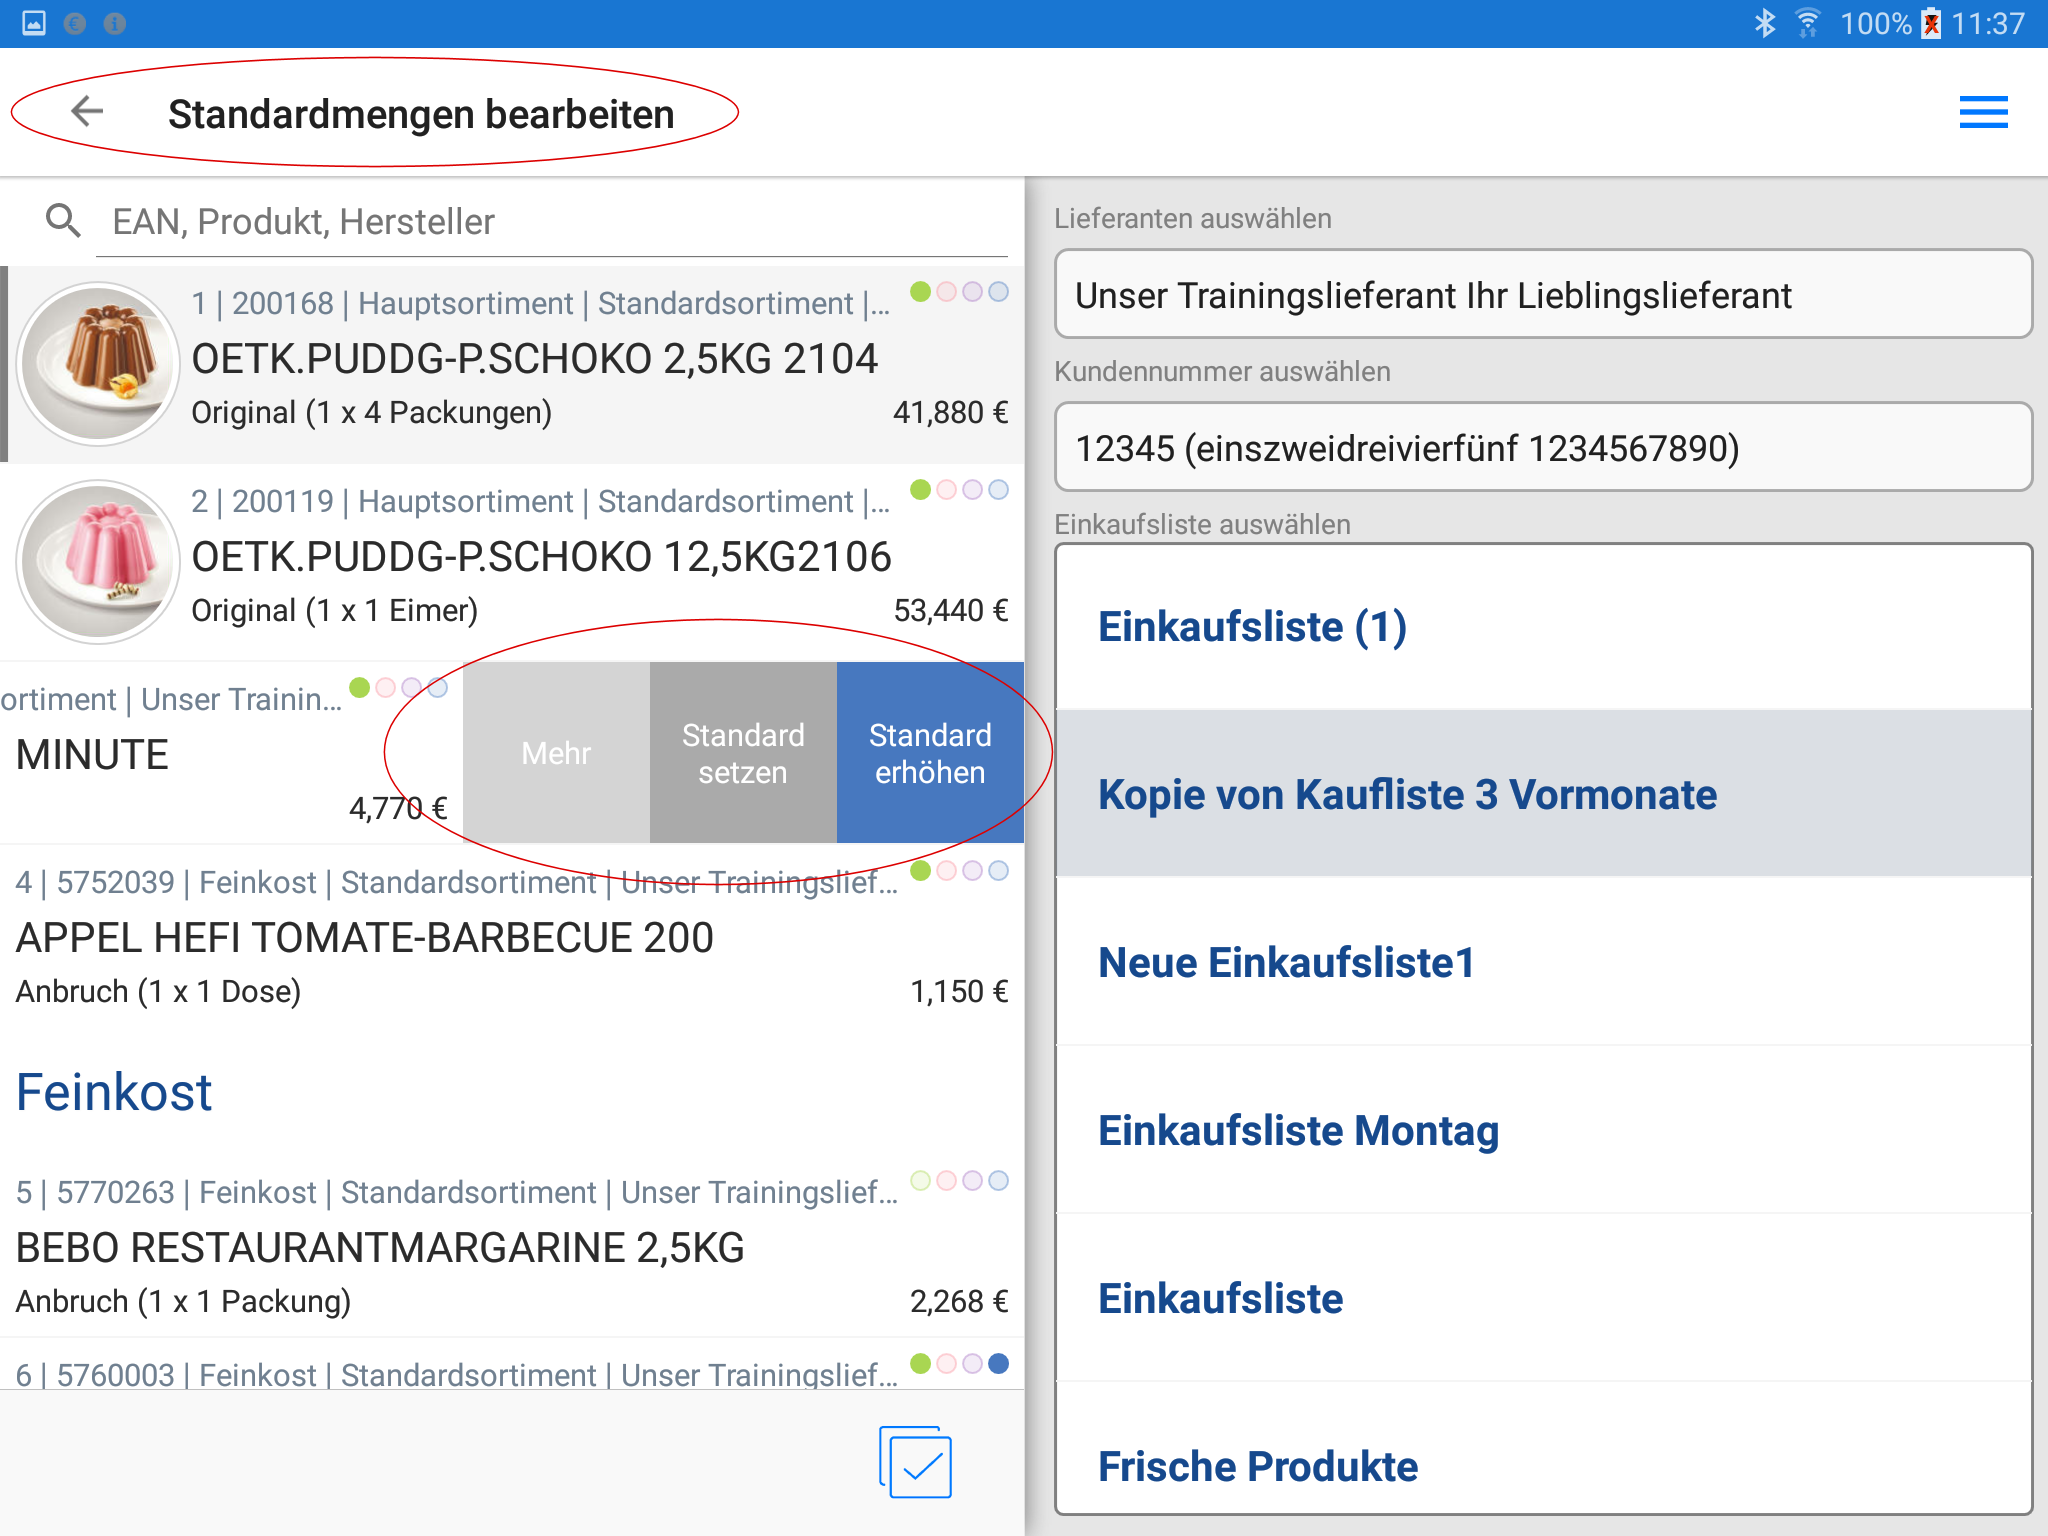
Task: Tap the Wi-Fi status icon
Action: tap(1807, 23)
